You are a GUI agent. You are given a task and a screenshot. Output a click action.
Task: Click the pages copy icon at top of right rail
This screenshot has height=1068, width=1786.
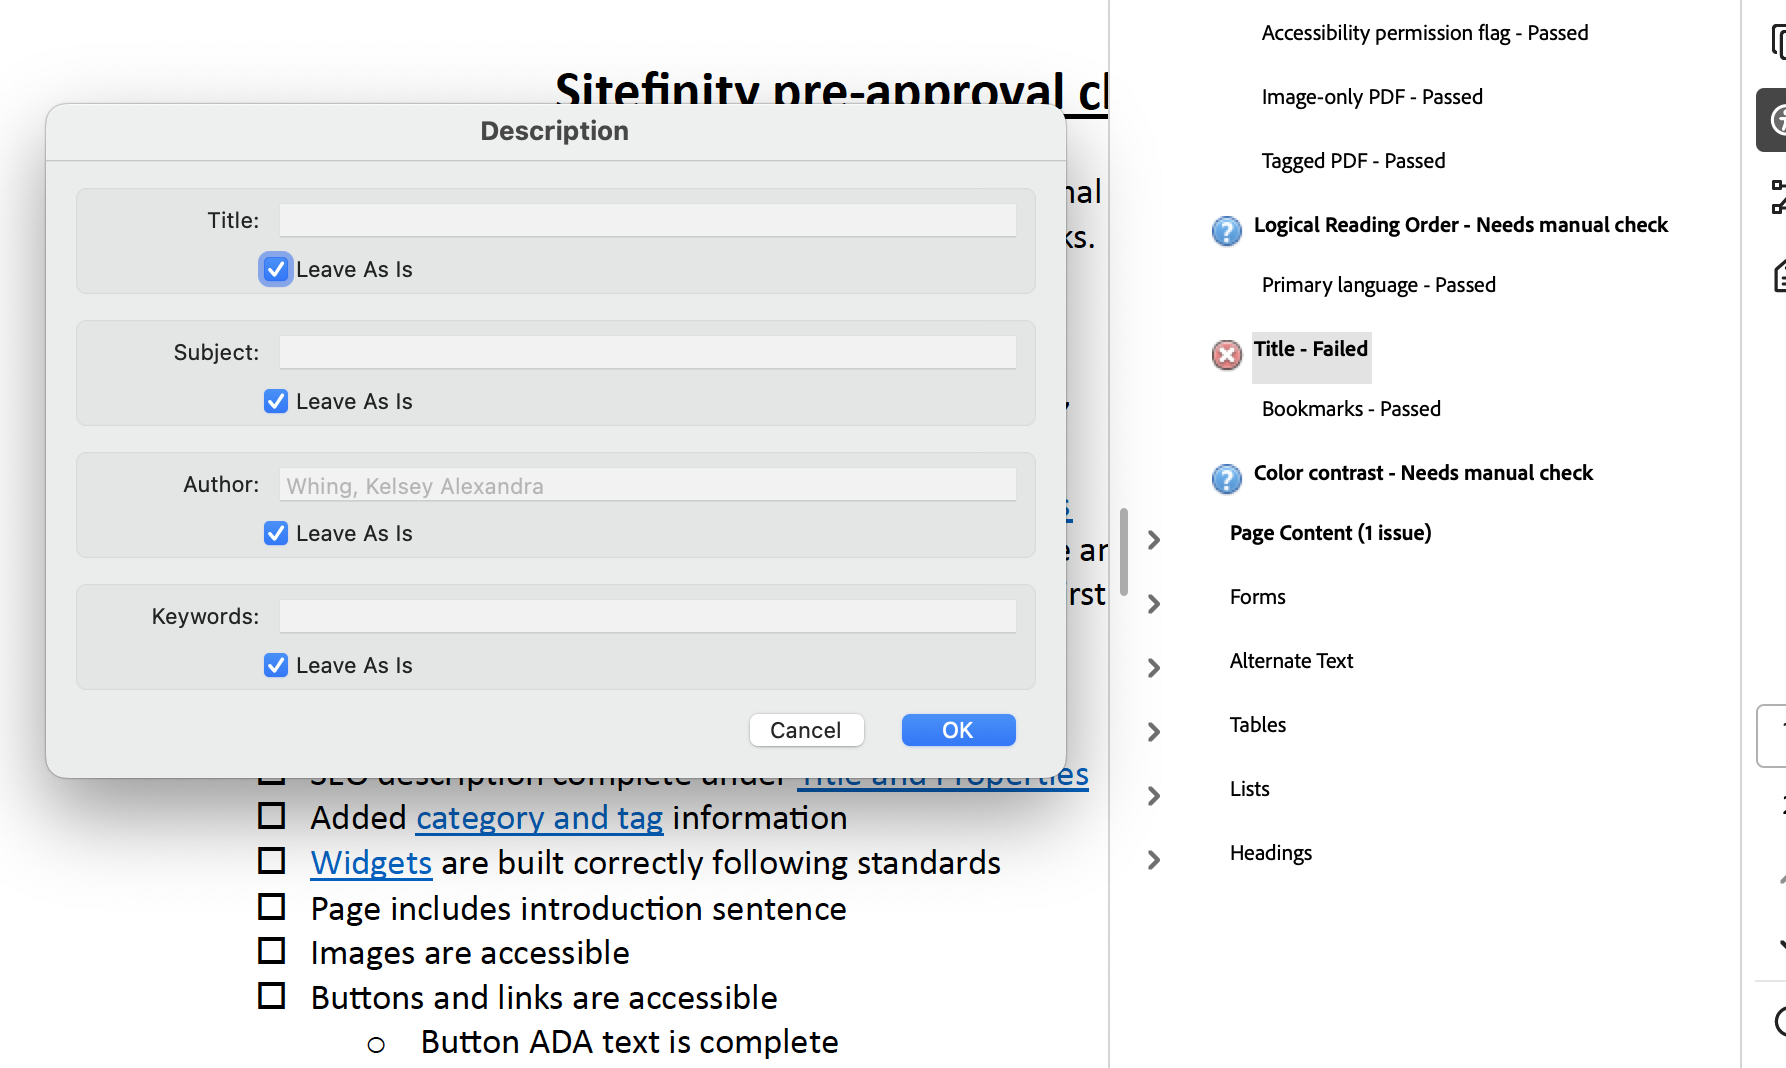click(x=1777, y=42)
